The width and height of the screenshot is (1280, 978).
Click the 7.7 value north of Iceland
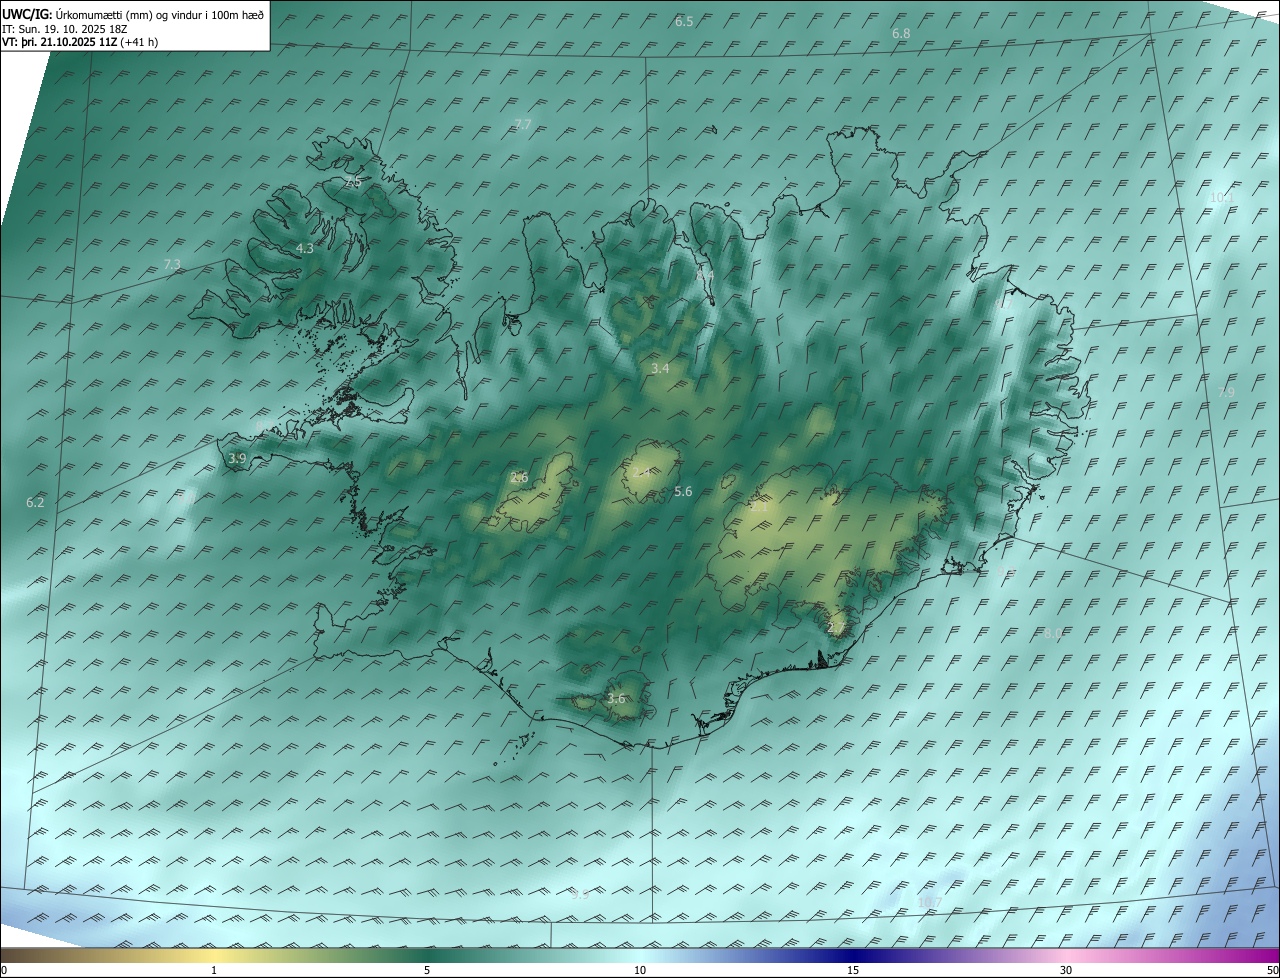523,125
